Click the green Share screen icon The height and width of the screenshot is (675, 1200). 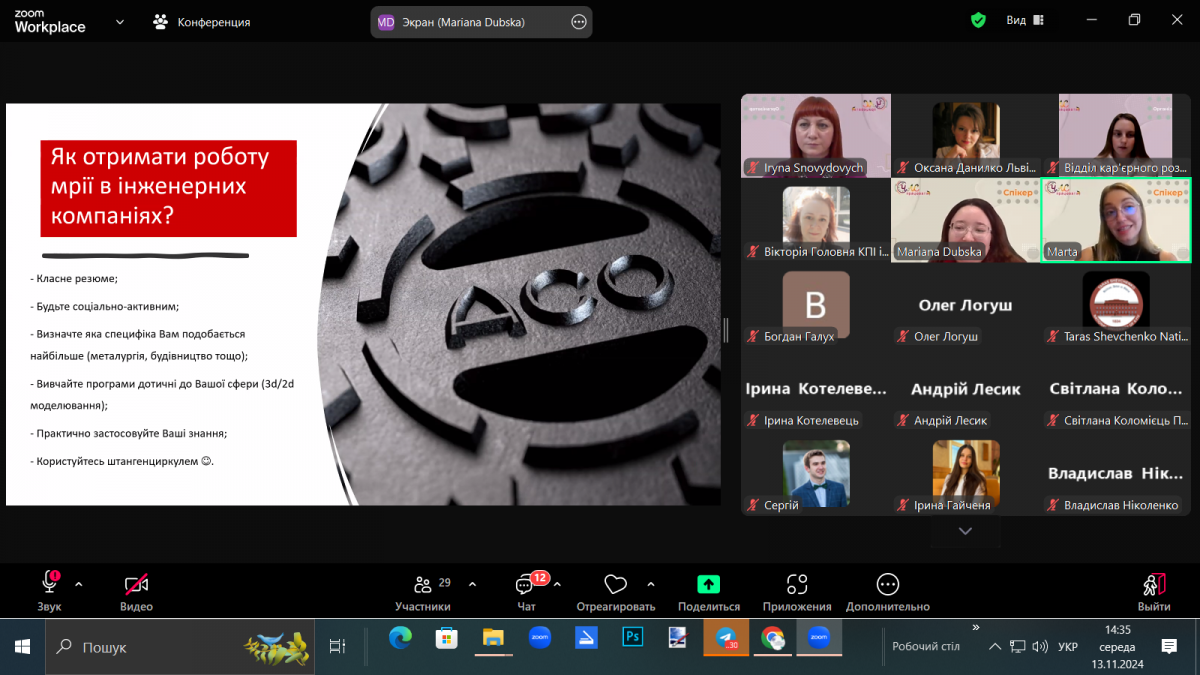click(x=708, y=585)
